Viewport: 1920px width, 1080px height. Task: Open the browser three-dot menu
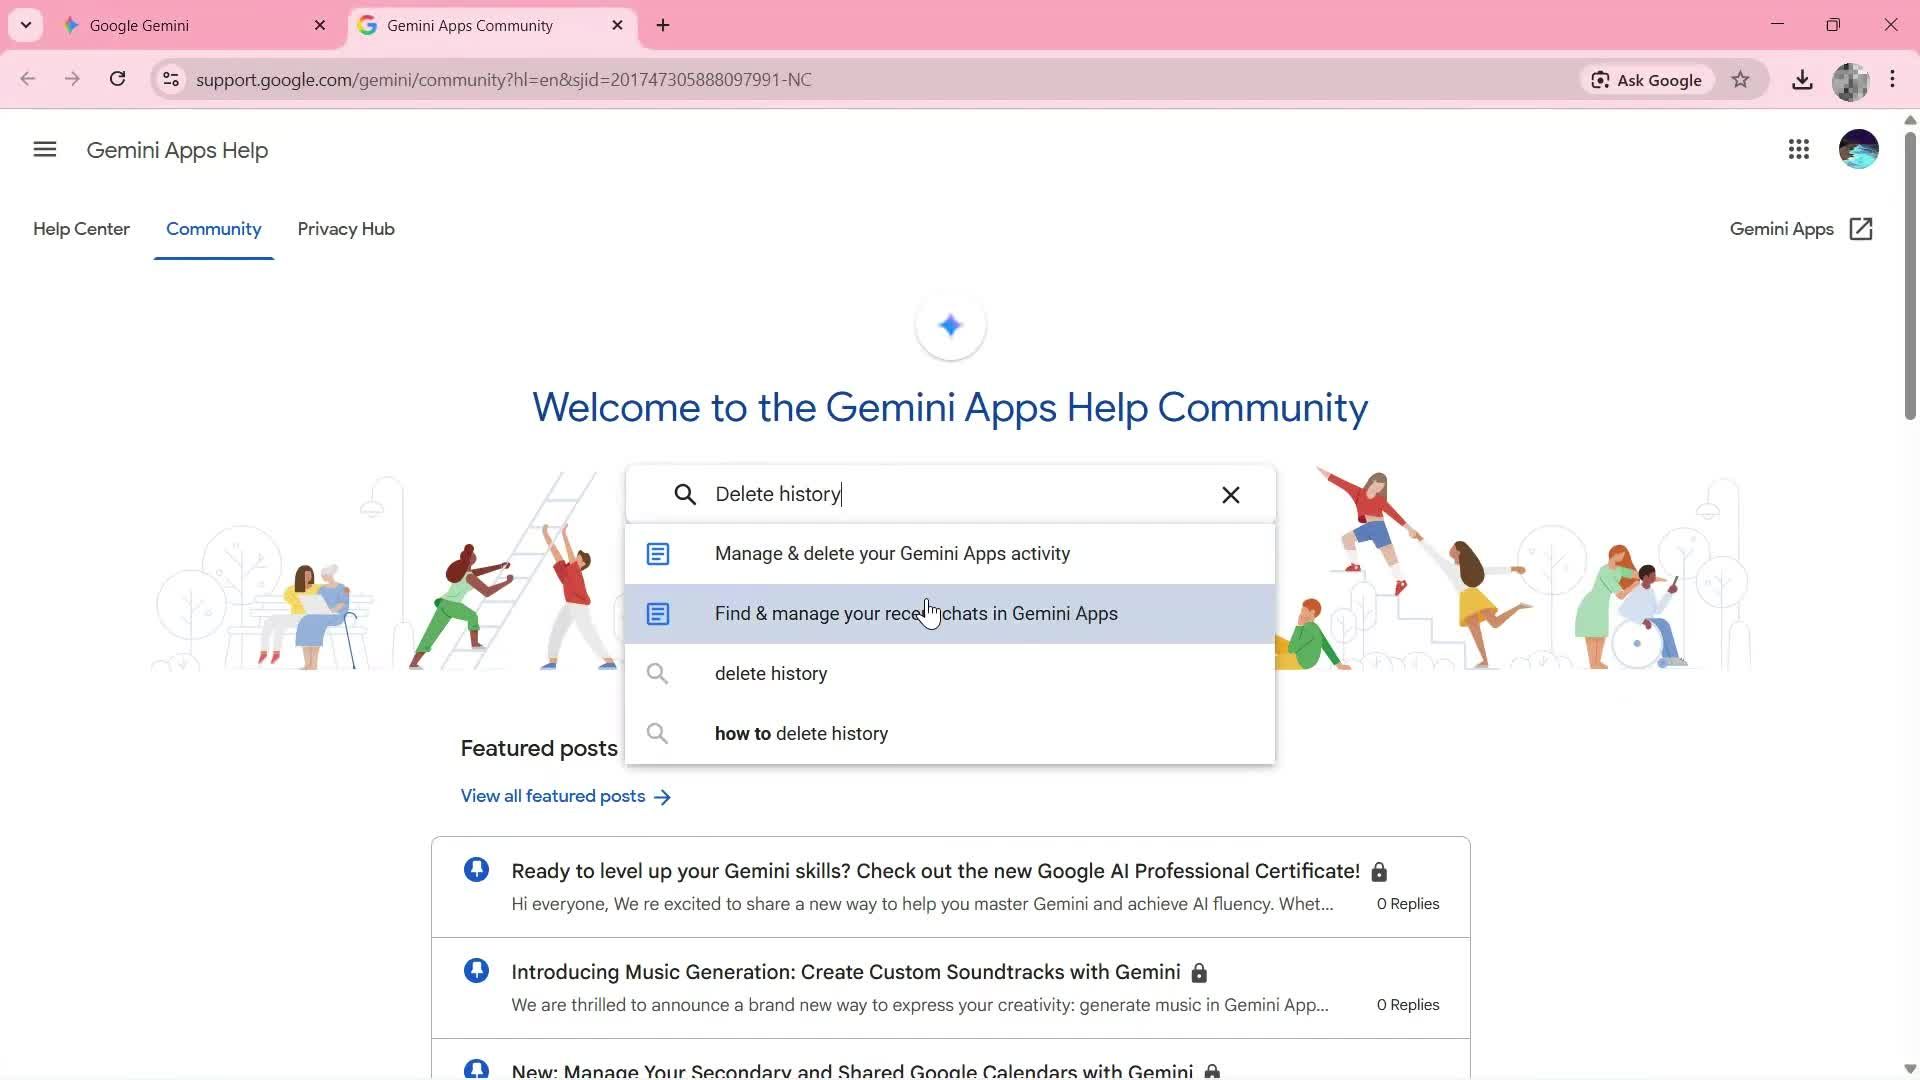click(1892, 79)
